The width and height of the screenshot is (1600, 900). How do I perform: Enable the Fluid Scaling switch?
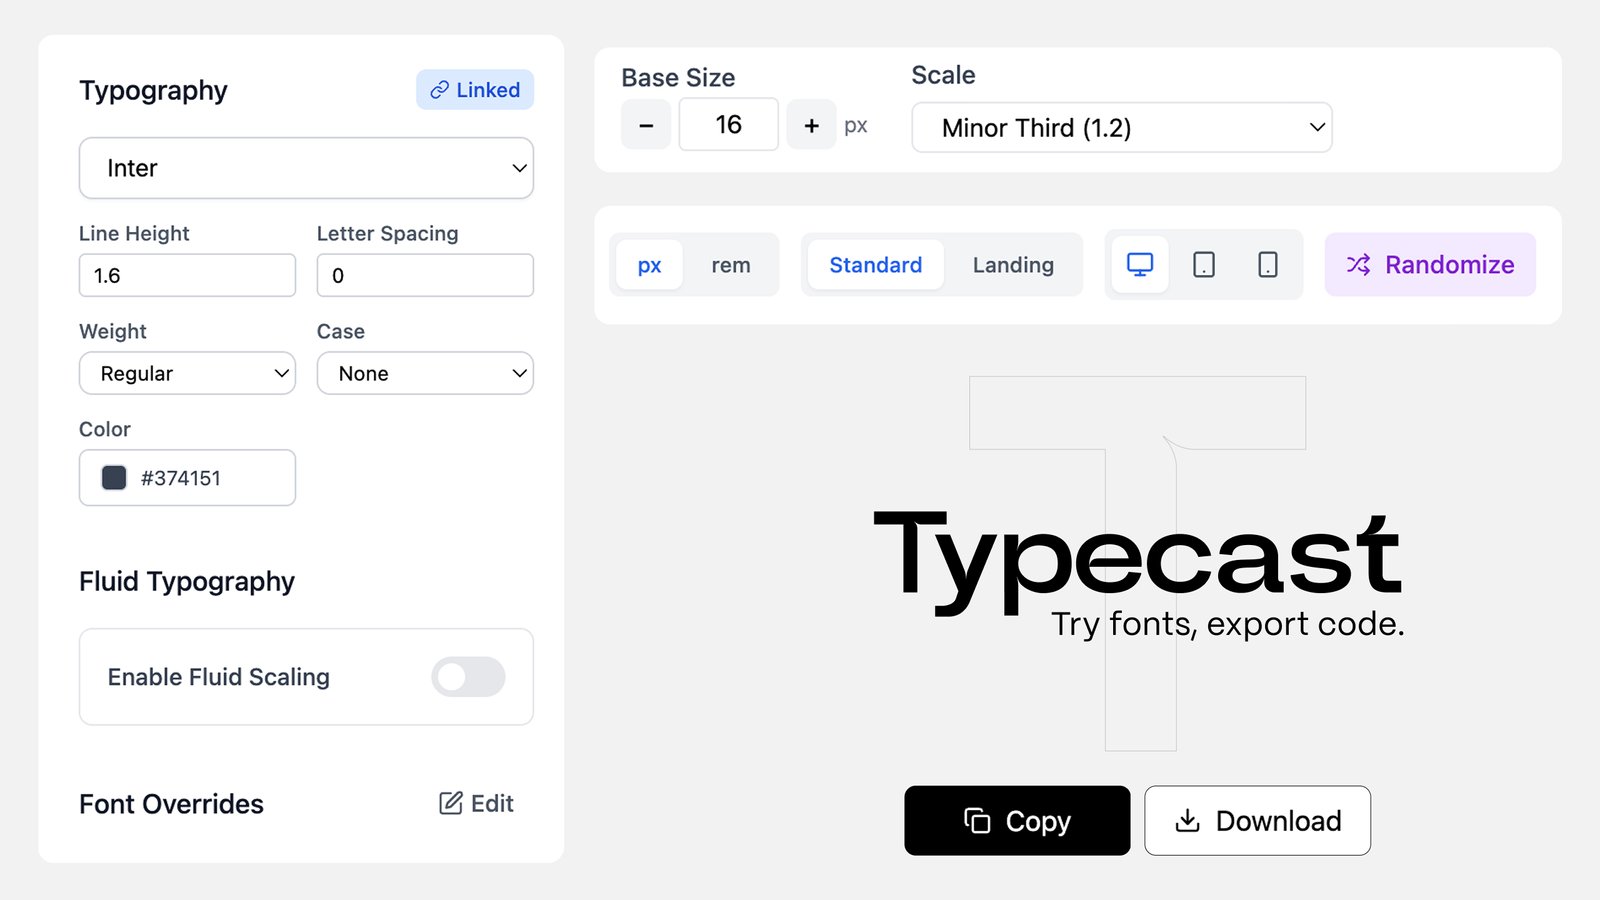[x=468, y=677]
